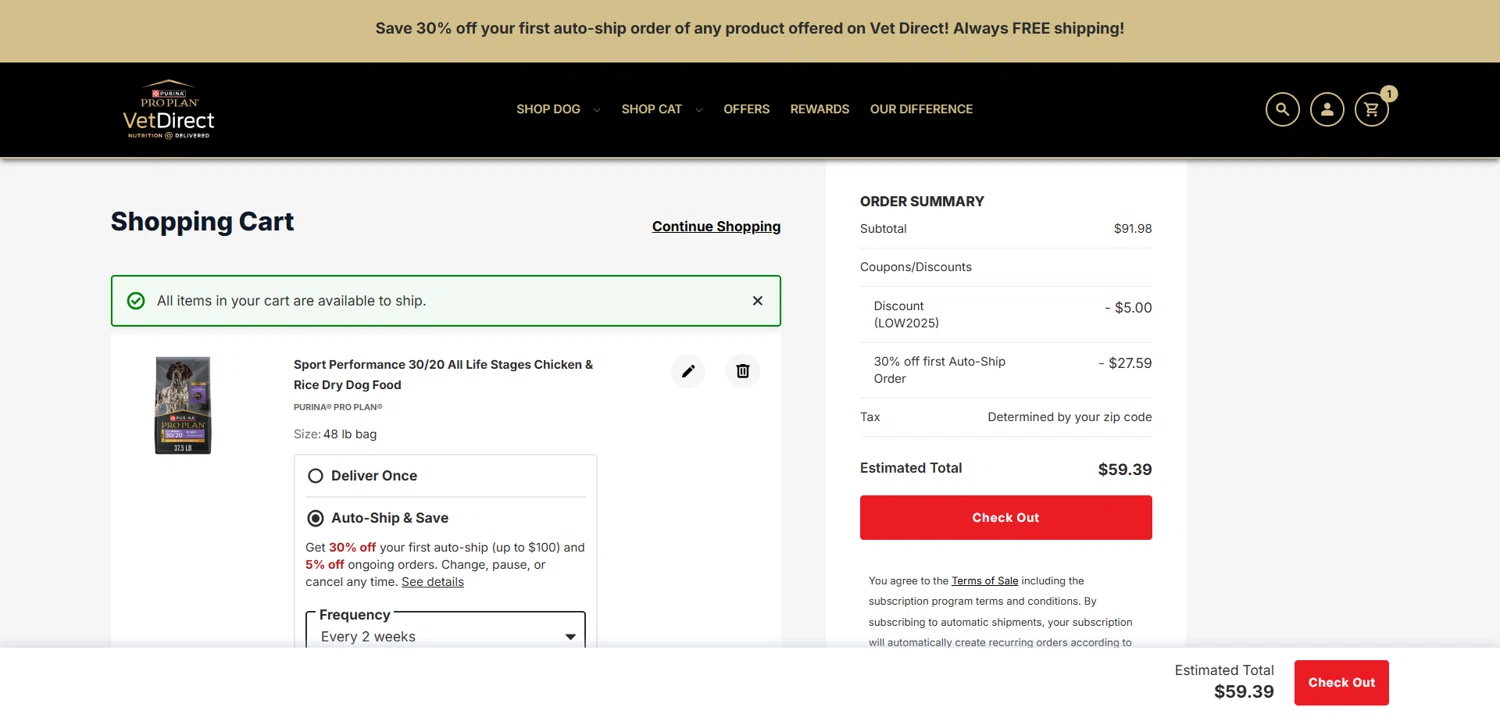Expand the Shop Dog menu chevron
Screen dimensions: 1500x718
597,110
